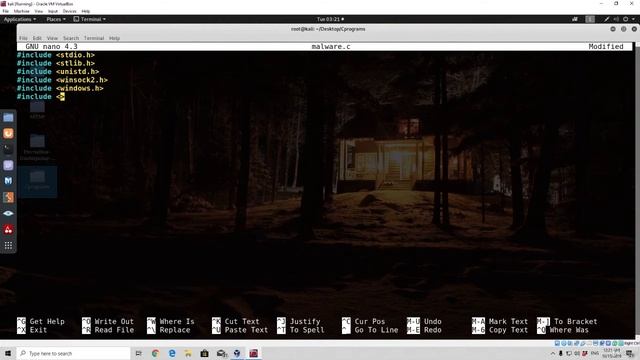Click the volume icon in the Kali top bar

pos(616,19)
